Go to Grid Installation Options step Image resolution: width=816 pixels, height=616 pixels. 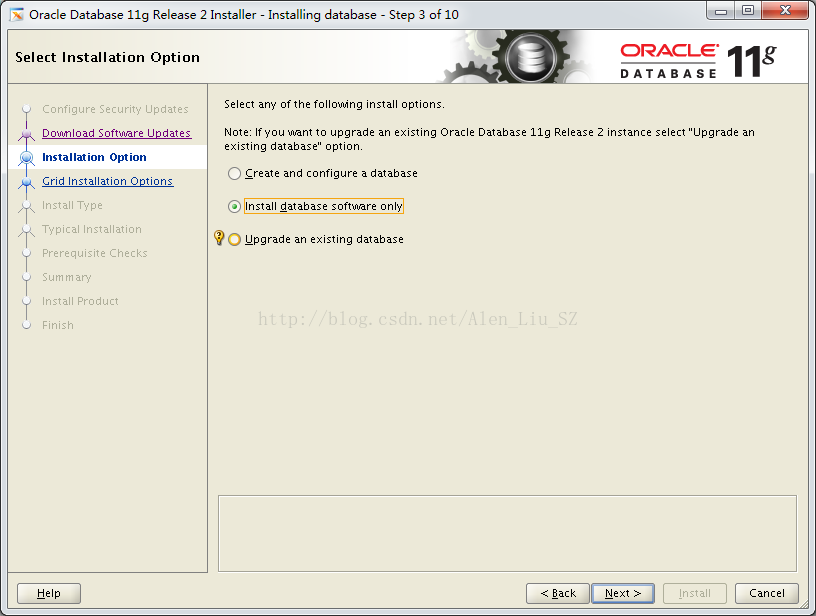coord(107,181)
